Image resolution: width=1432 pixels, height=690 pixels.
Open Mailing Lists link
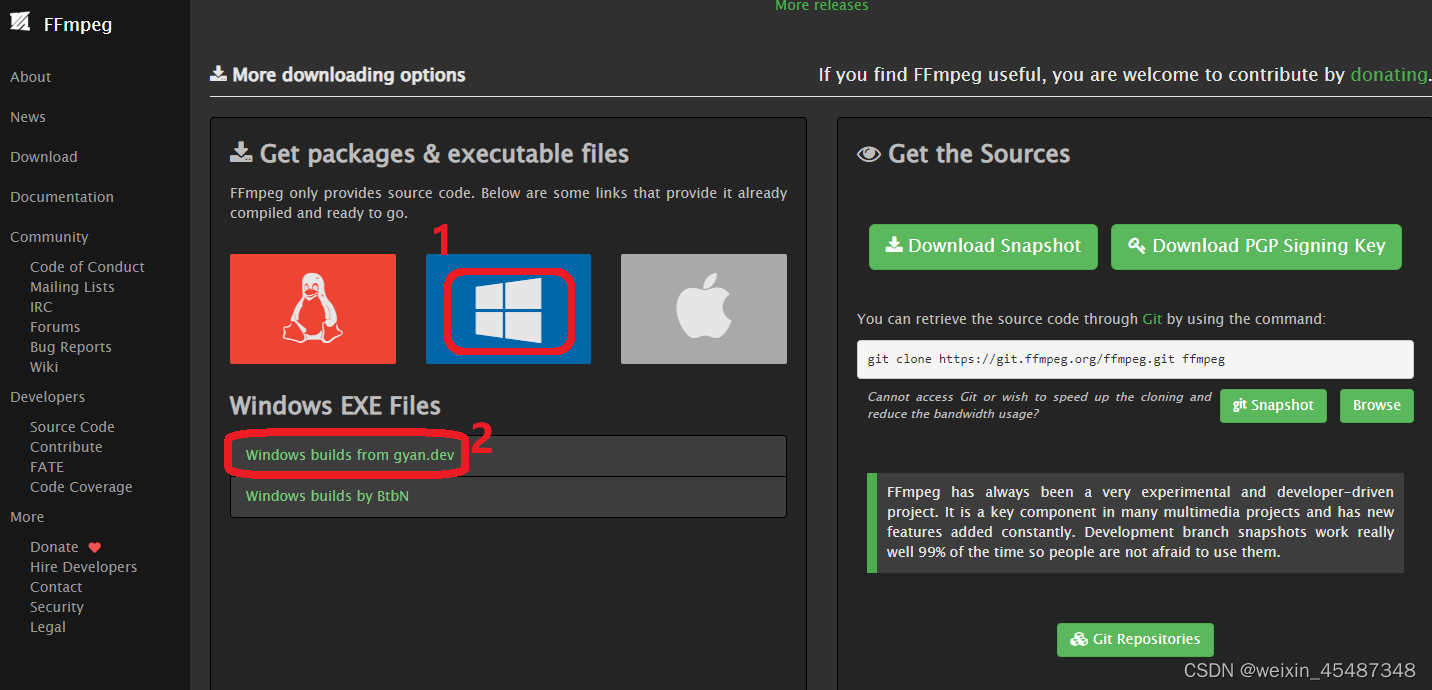point(72,287)
